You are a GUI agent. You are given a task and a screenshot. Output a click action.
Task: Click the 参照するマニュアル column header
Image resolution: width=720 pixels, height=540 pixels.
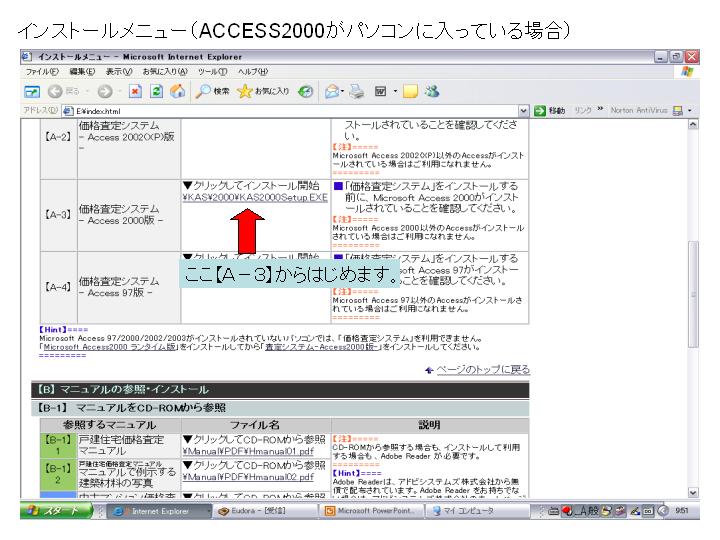[110, 425]
